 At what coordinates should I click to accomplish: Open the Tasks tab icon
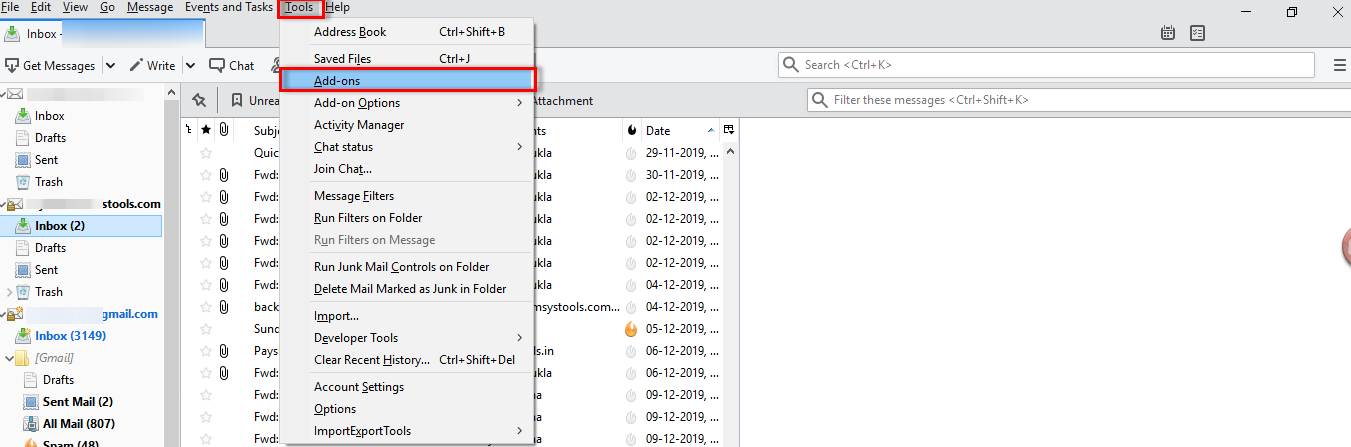[x=1198, y=33]
